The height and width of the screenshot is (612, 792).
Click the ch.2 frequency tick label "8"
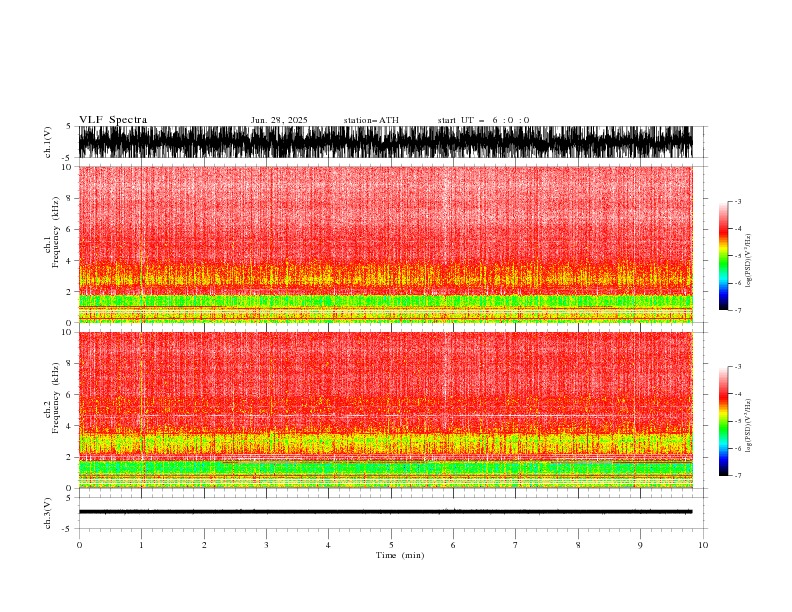coord(69,363)
